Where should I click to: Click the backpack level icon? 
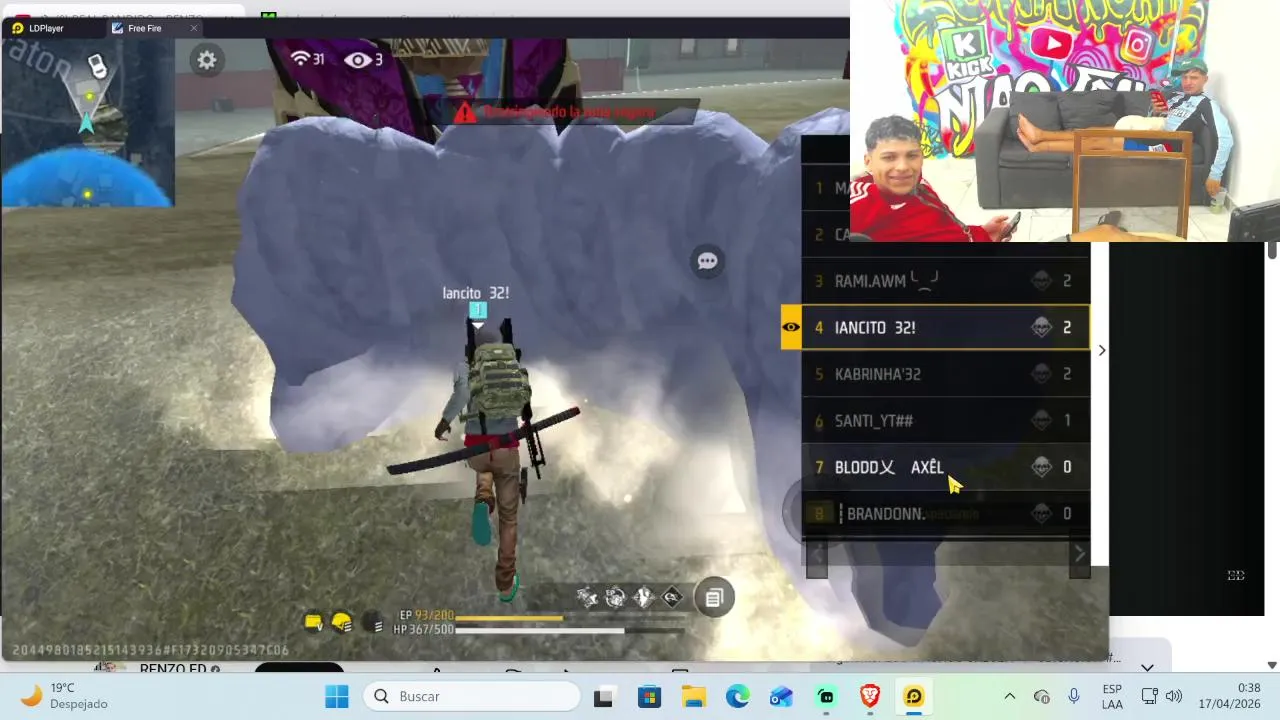click(x=373, y=623)
